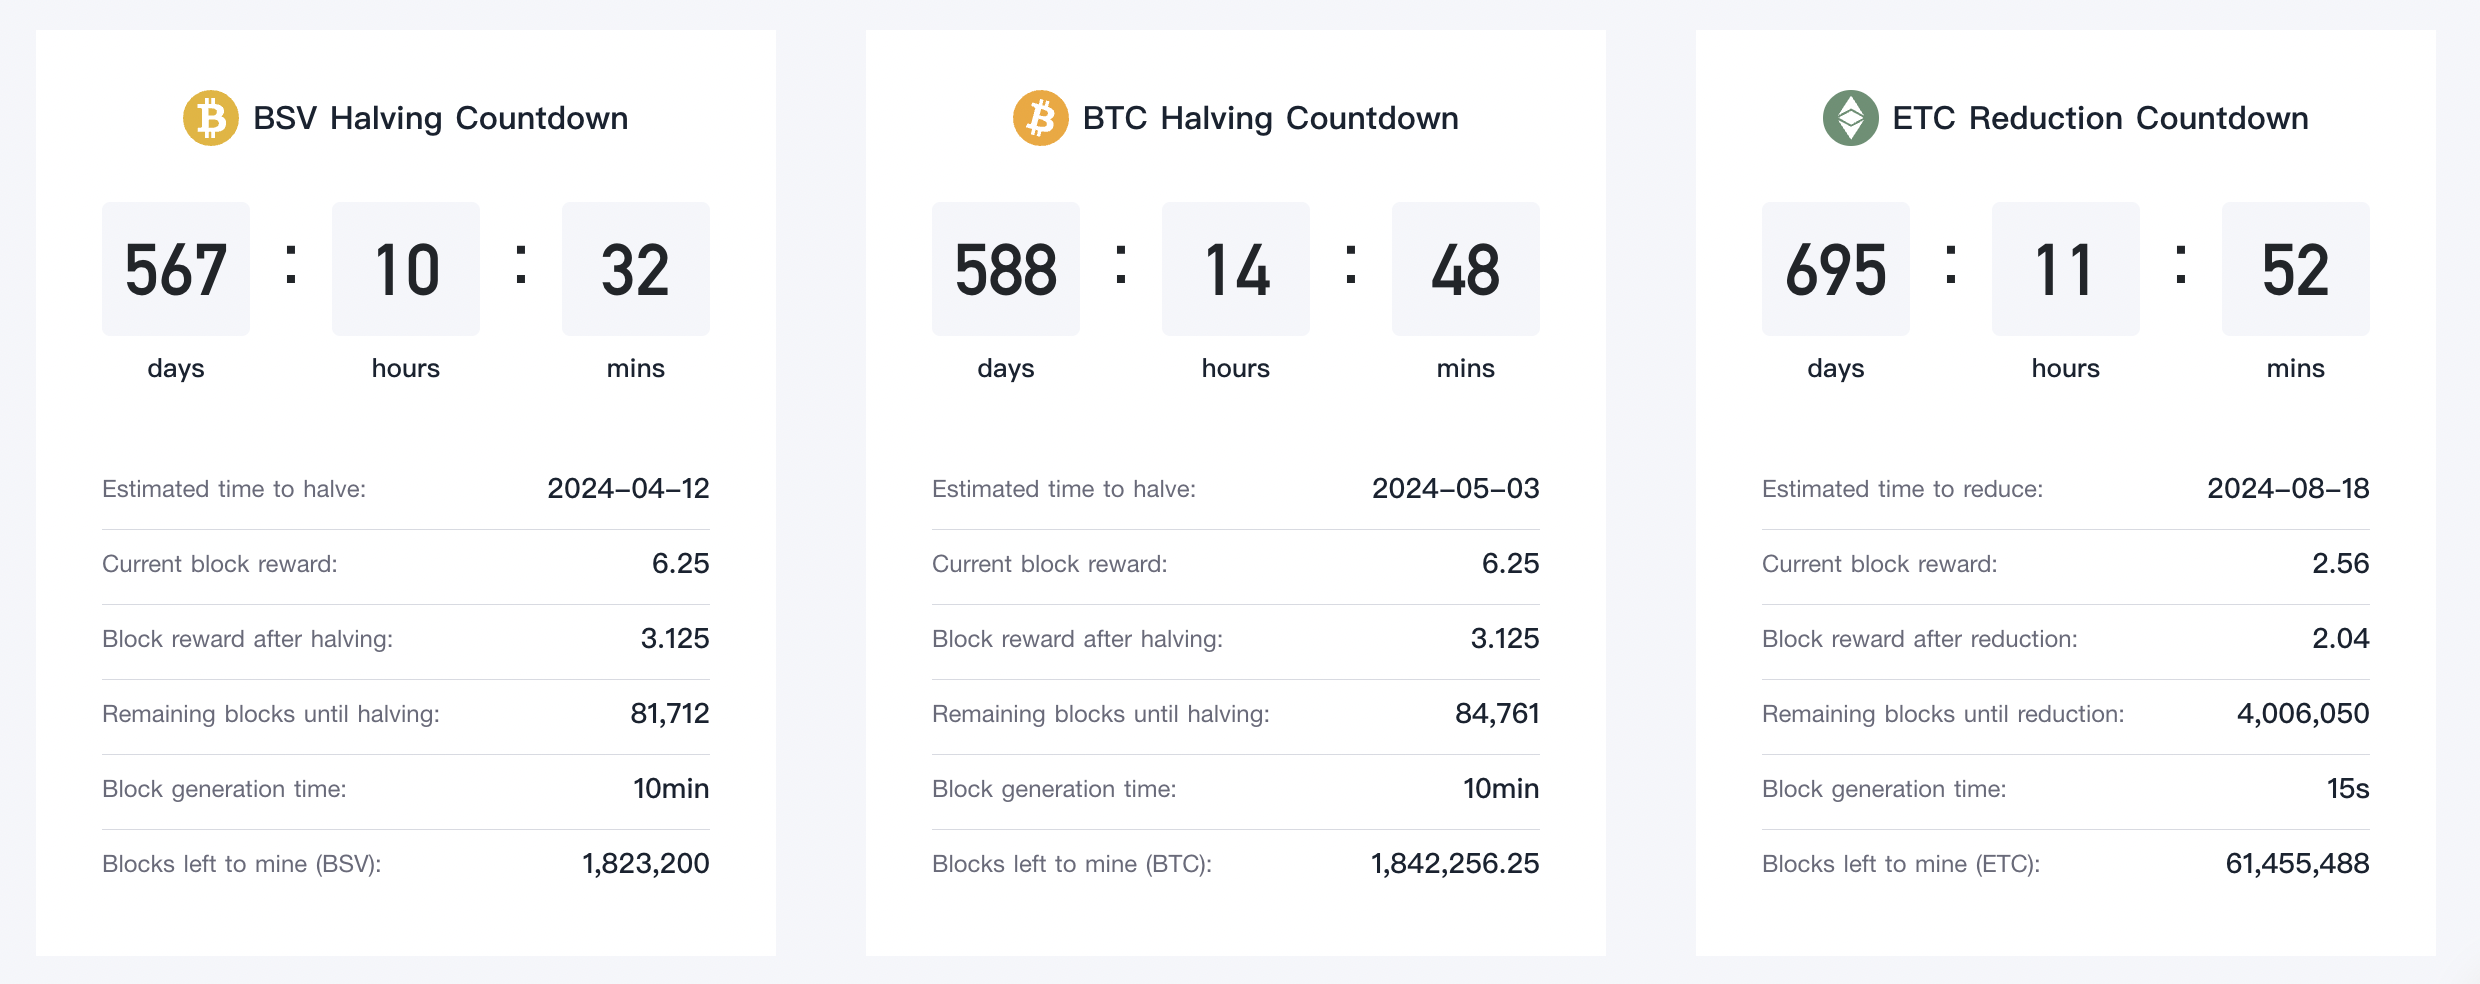2480x984 pixels.
Task: Click the 588 days counter in BTC card
Action: (1006, 269)
